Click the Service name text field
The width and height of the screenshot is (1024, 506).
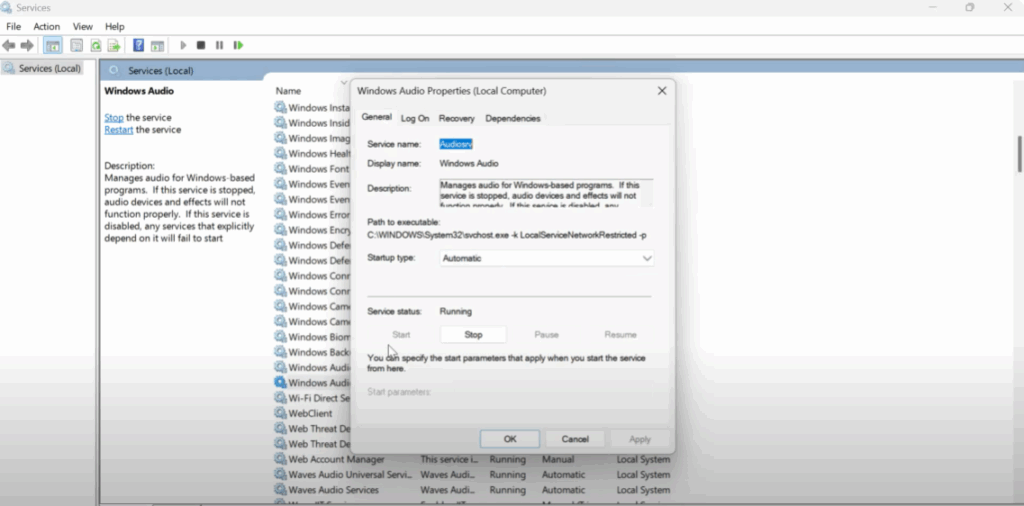click(545, 144)
